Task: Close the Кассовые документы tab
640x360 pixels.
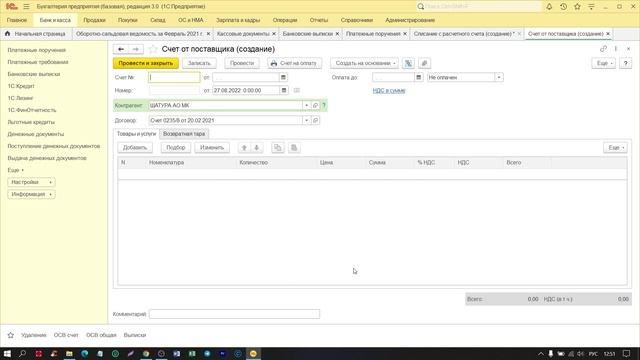Action: (274, 33)
